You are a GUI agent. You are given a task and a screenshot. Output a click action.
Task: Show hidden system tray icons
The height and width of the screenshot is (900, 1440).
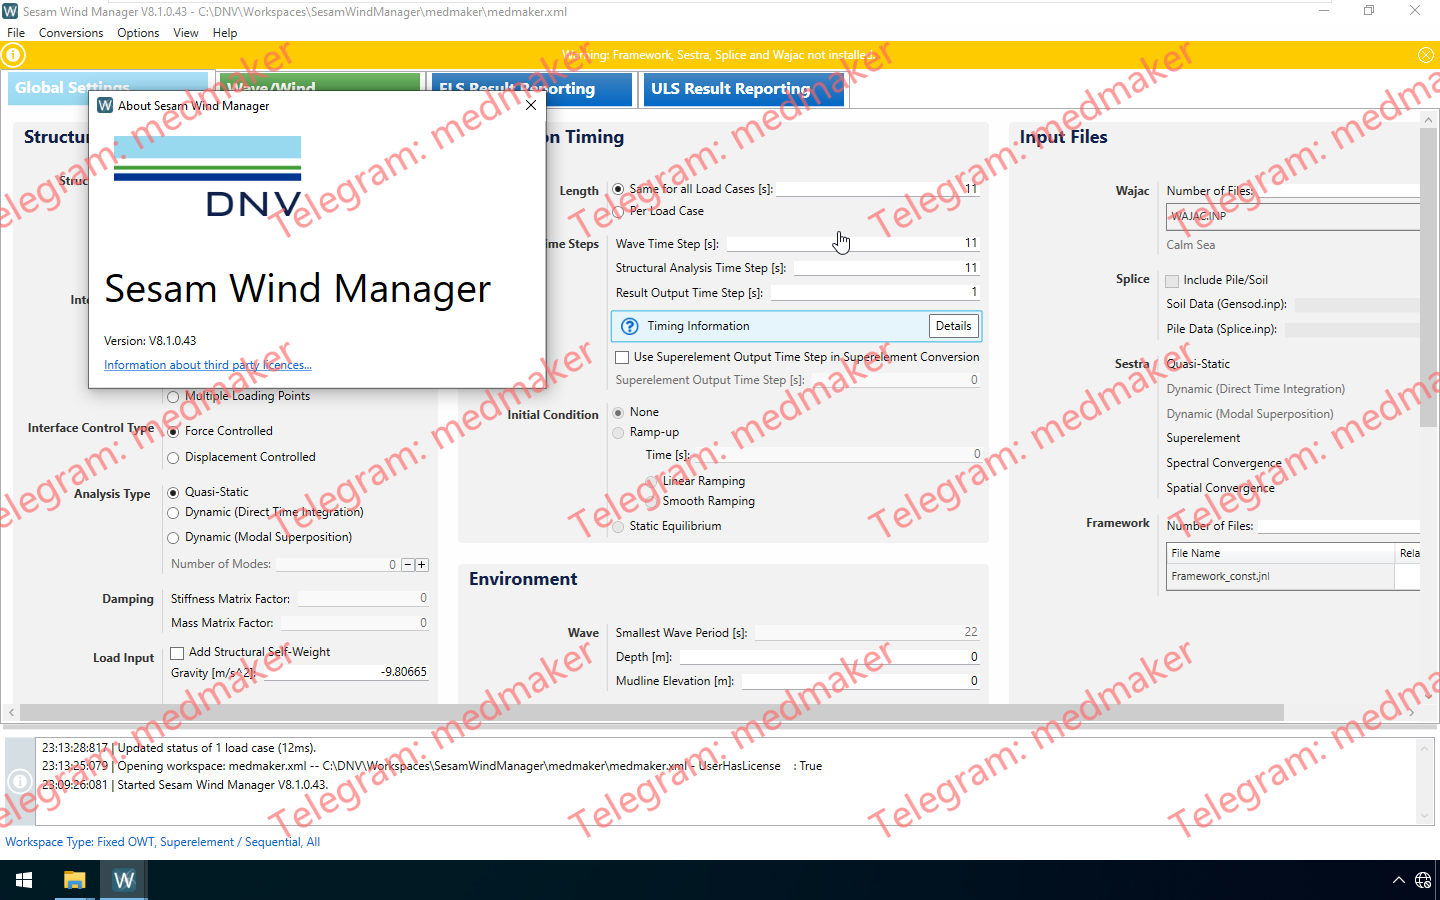point(1398,880)
